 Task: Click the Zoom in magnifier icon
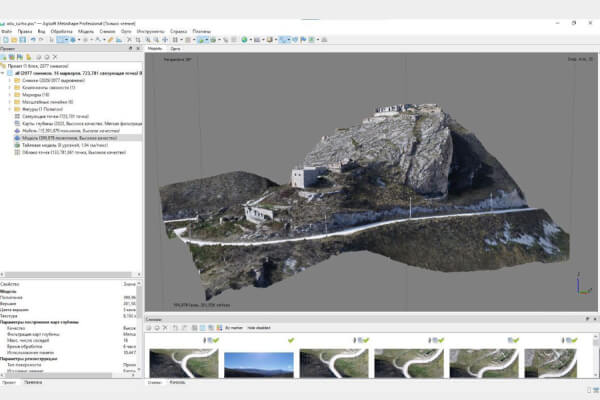[x=148, y=40]
